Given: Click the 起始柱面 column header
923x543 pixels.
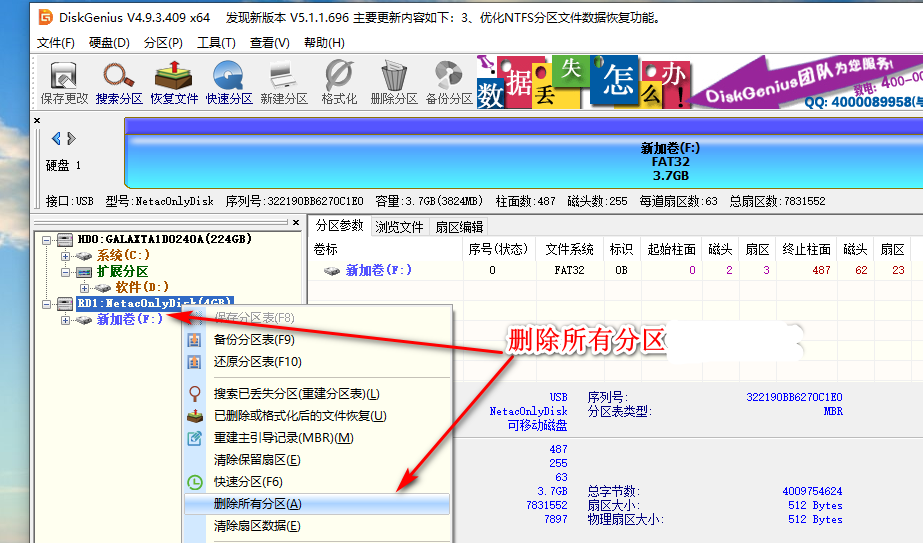Looking at the screenshot, I should pyautogui.click(x=671, y=250).
